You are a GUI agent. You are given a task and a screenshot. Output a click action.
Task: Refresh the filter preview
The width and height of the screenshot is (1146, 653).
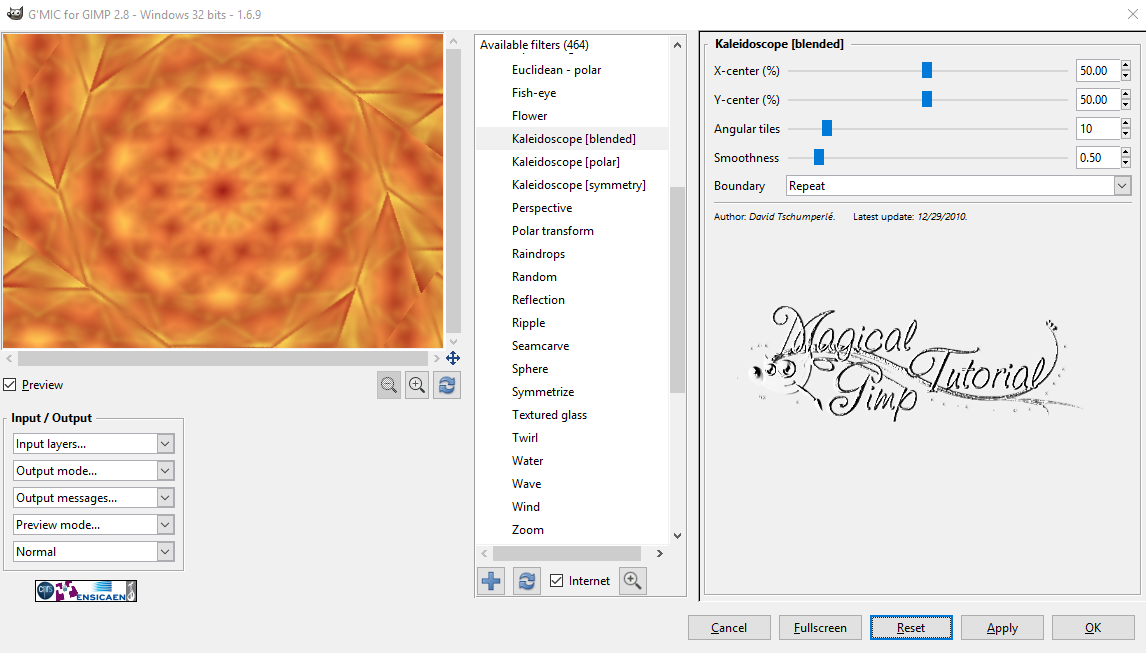446,385
